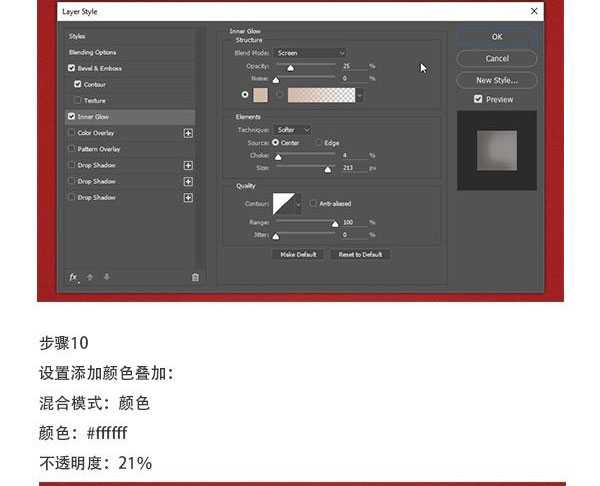Click the Choke slider handle

click(x=278, y=157)
